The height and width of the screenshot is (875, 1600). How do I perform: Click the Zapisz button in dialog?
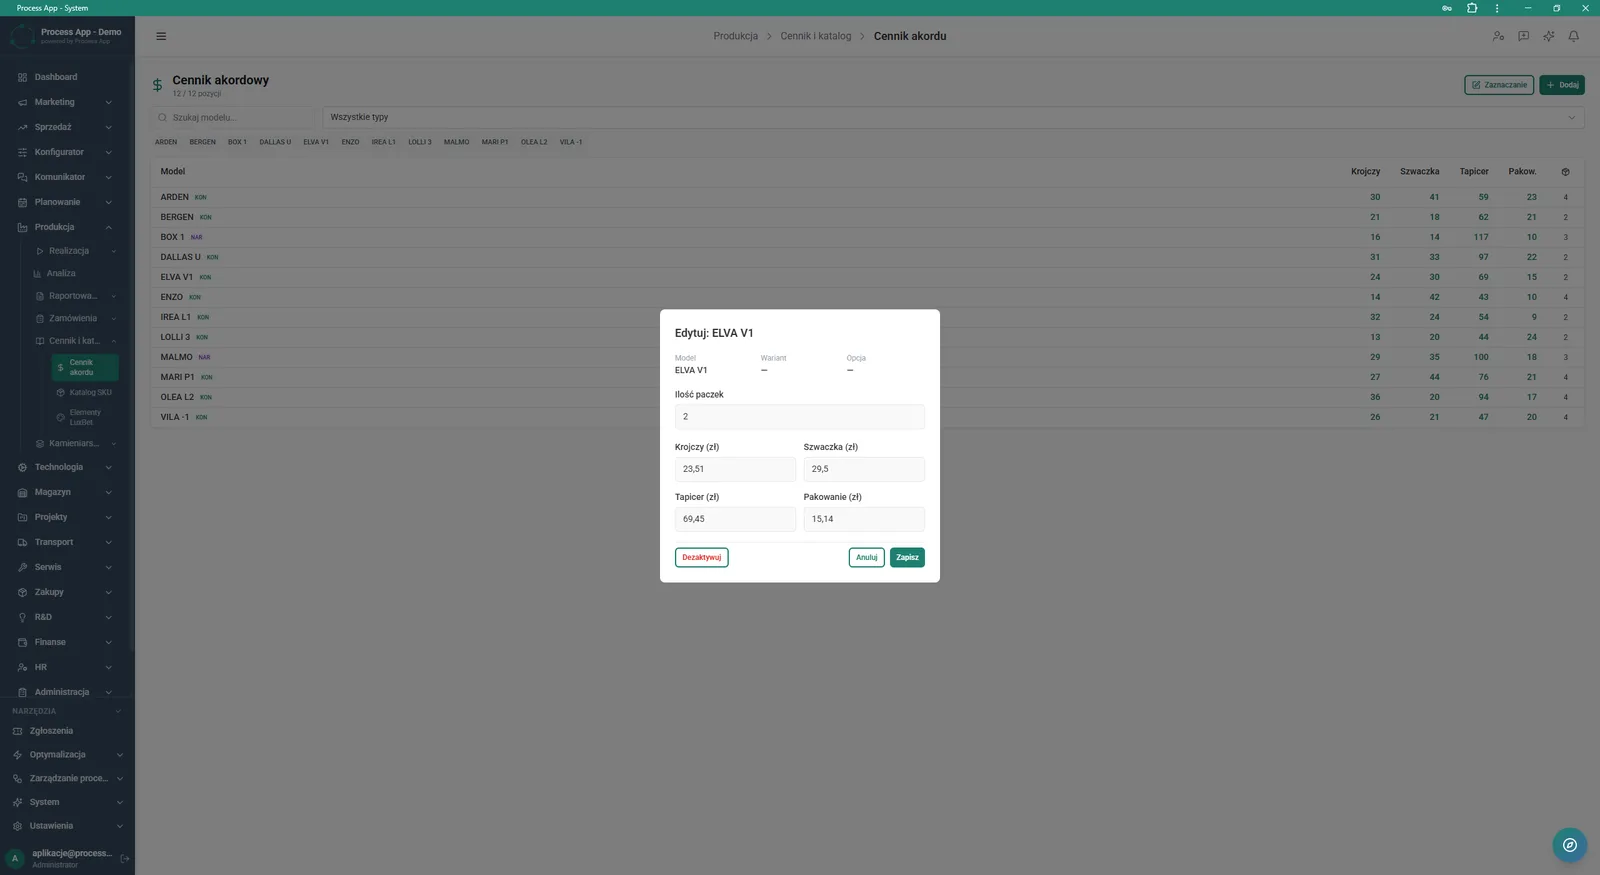click(907, 557)
